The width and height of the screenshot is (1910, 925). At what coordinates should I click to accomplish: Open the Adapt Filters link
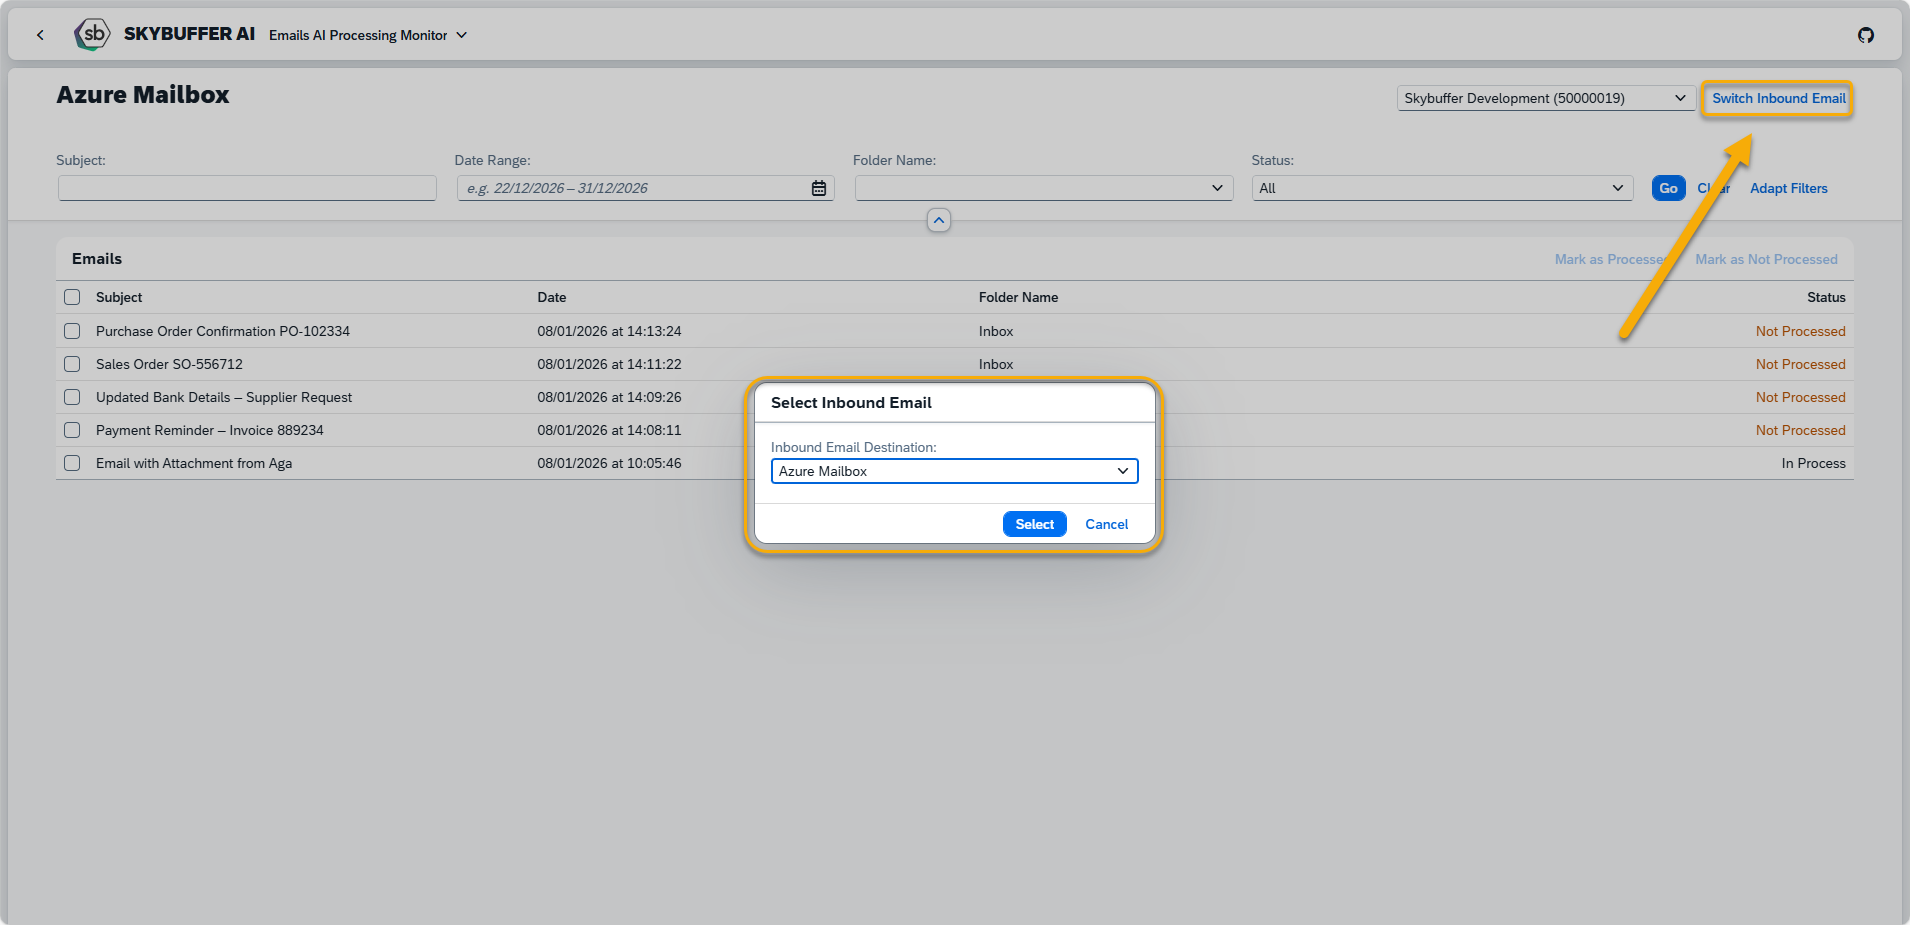[1788, 188]
